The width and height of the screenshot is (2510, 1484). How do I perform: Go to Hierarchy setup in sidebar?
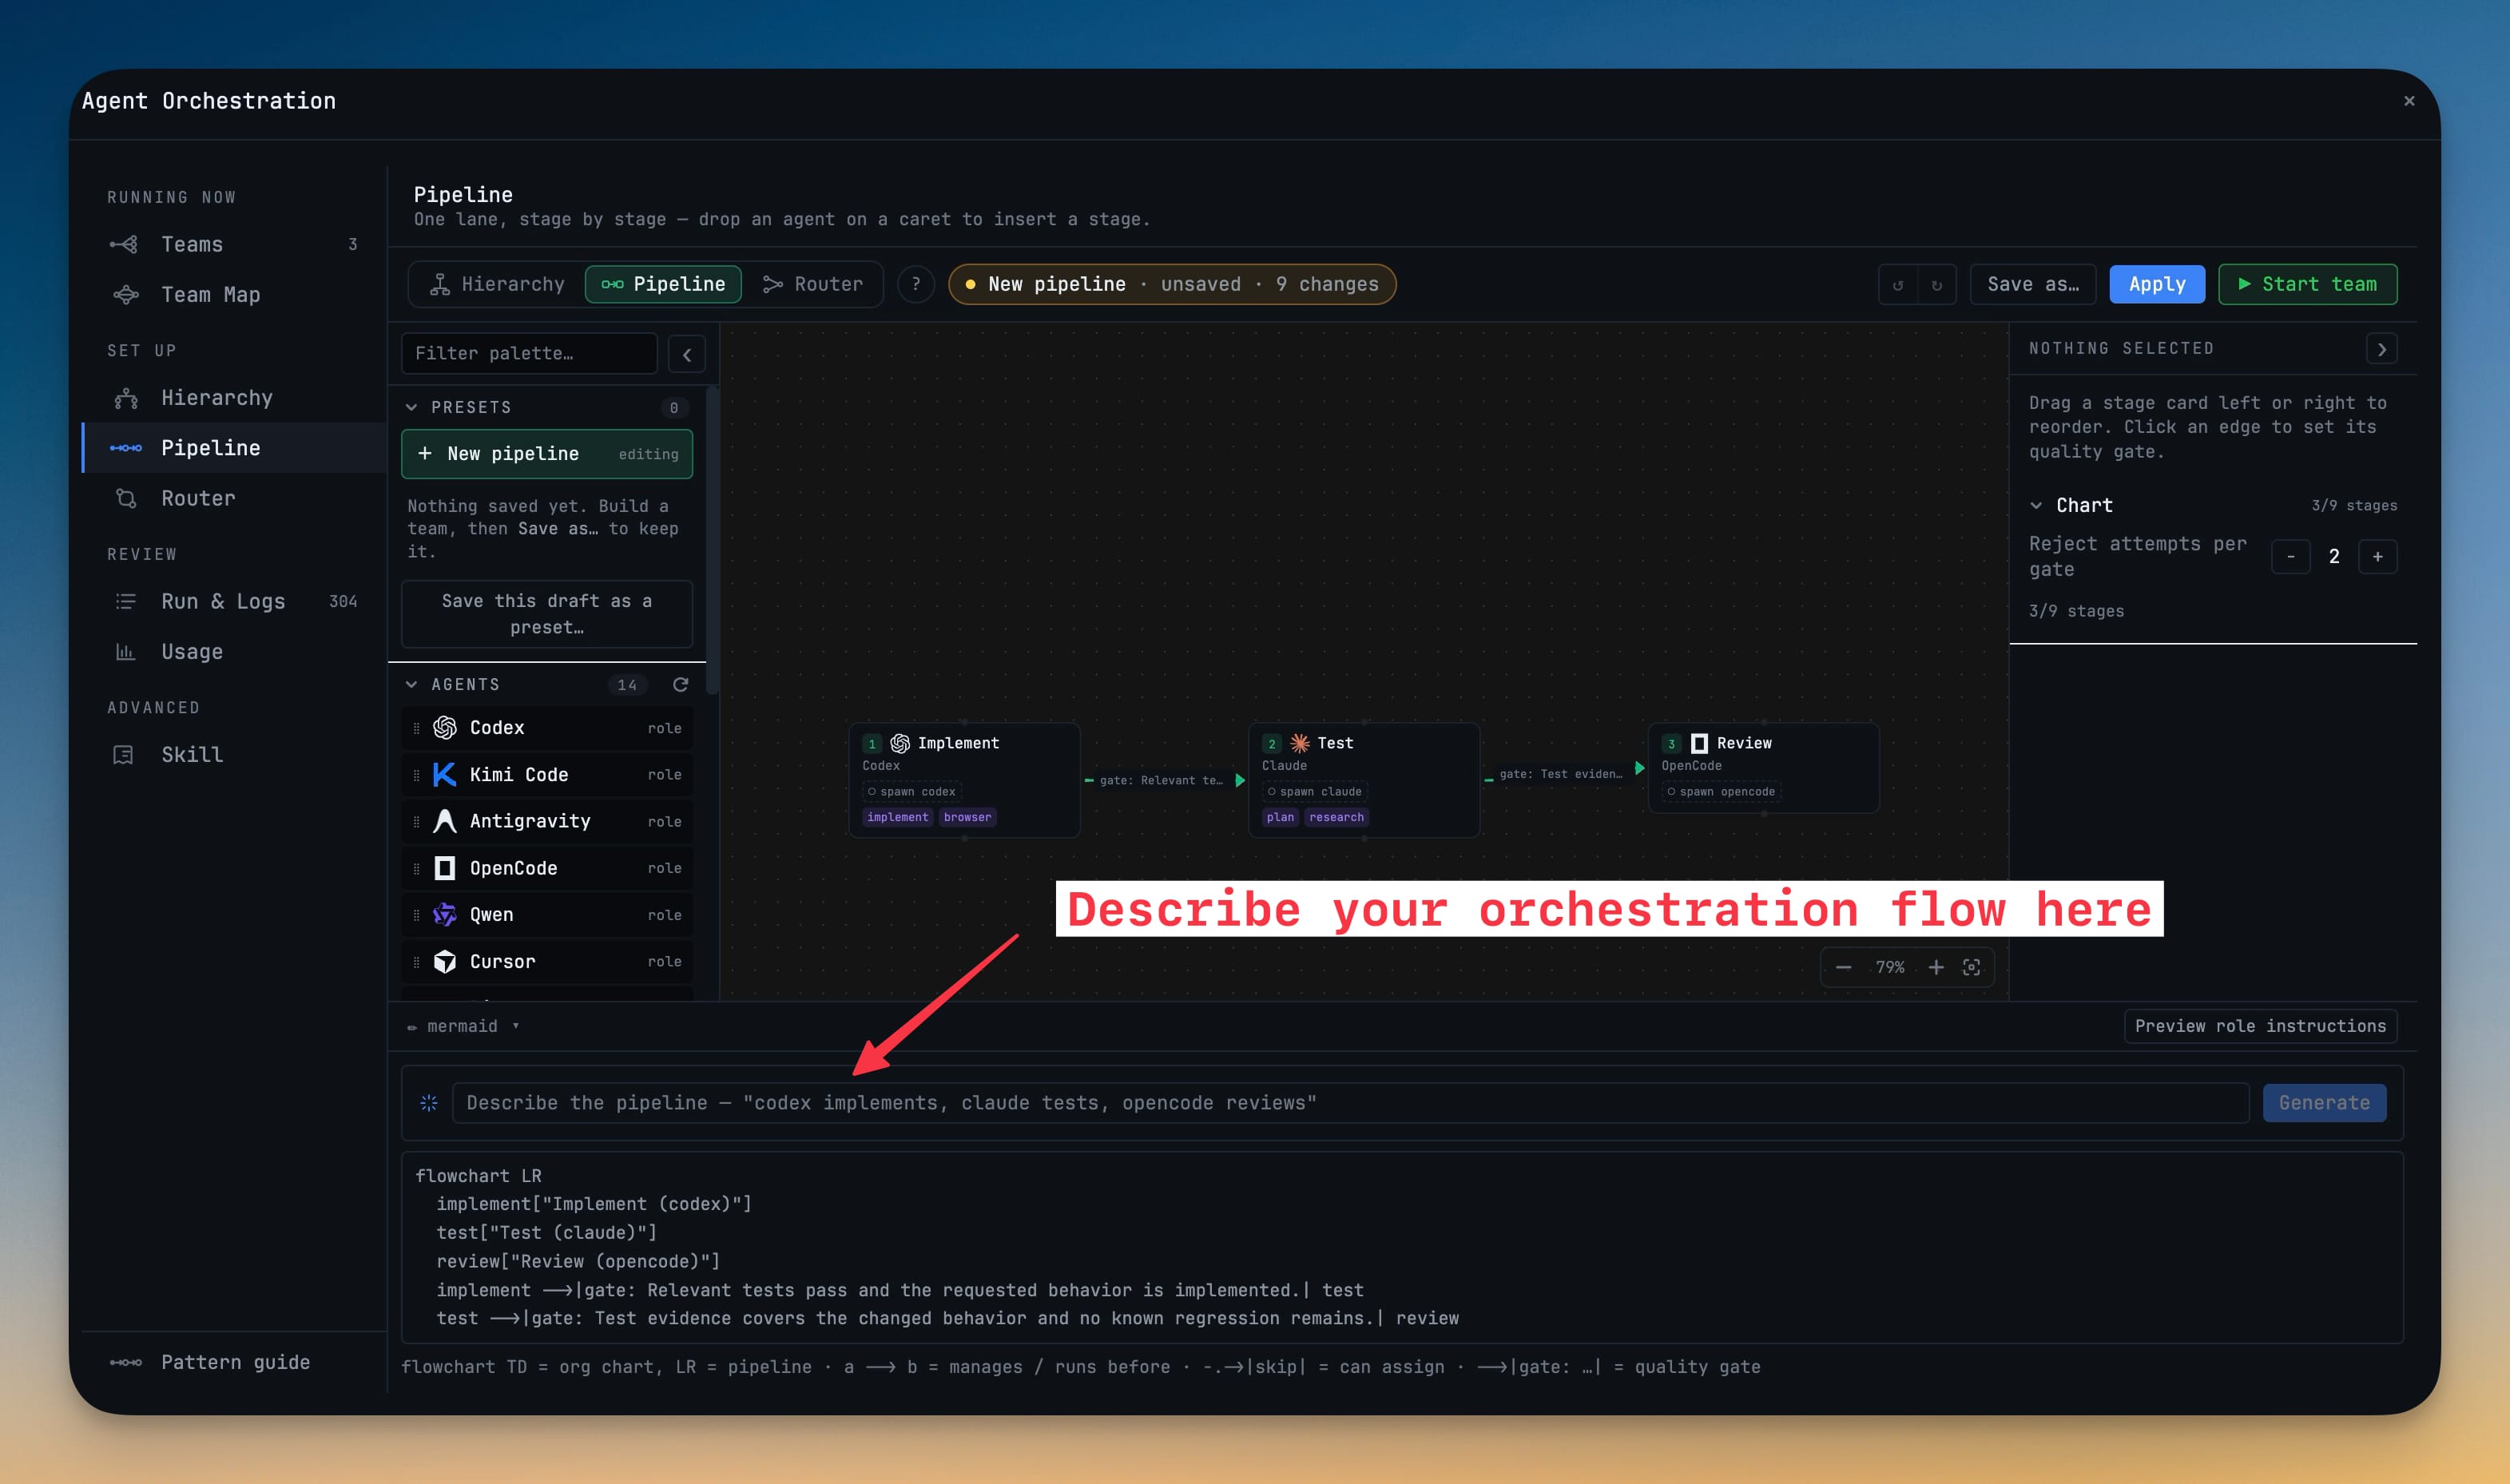233,398
